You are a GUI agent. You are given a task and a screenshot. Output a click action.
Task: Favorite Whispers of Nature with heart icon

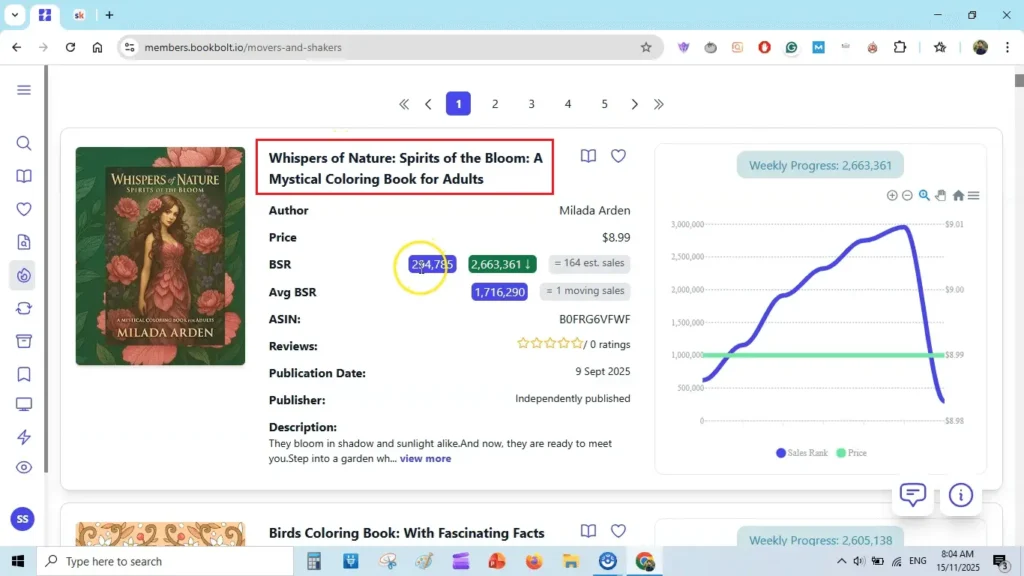pyautogui.click(x=618, y=156)
